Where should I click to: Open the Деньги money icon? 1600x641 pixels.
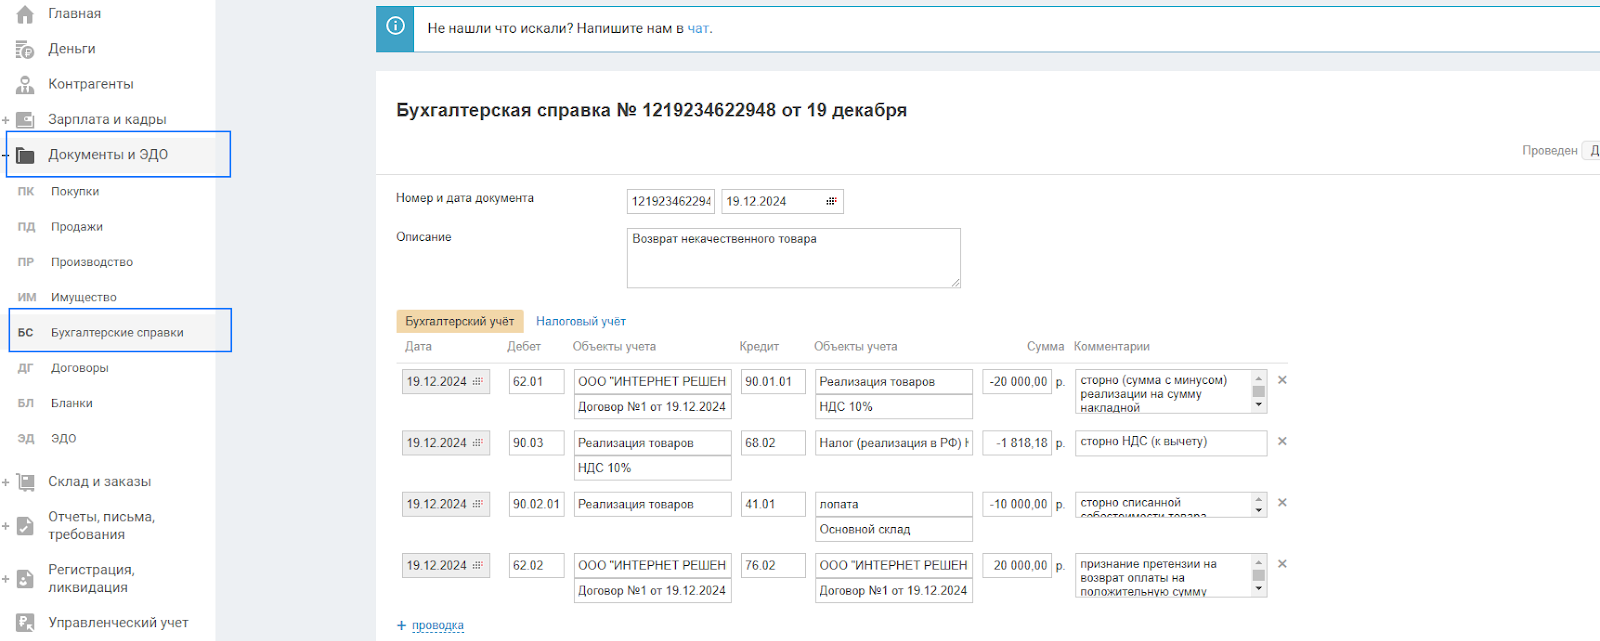[x=25, y=49]
